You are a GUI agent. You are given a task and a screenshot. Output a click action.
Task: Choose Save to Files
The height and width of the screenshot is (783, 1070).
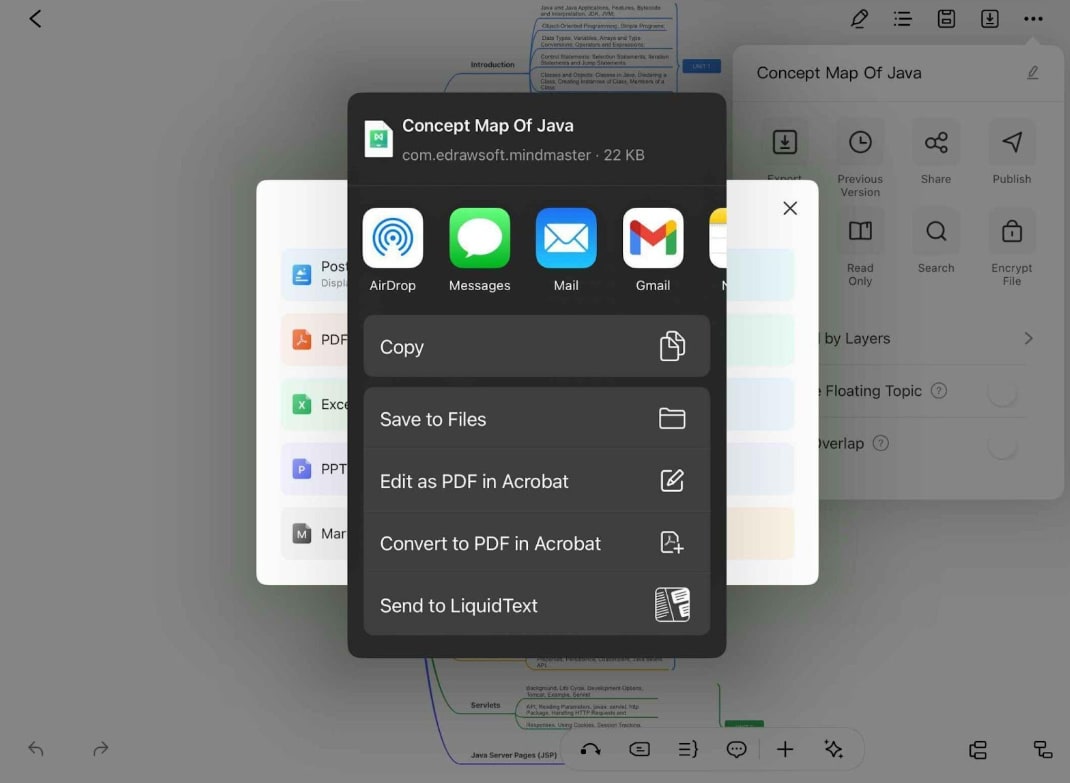pyautogui.click(x=536, y=418)
